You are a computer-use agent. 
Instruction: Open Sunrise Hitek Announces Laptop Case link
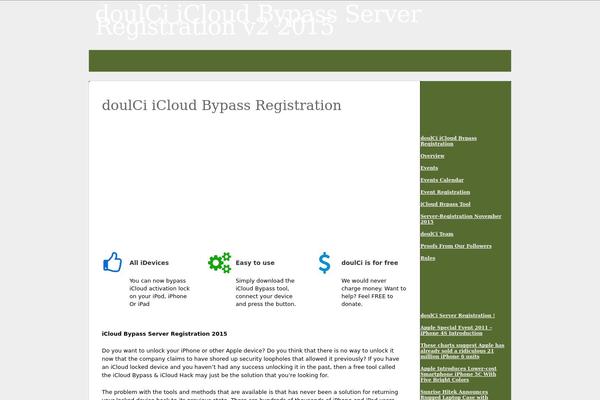click(x=454, y=395)
